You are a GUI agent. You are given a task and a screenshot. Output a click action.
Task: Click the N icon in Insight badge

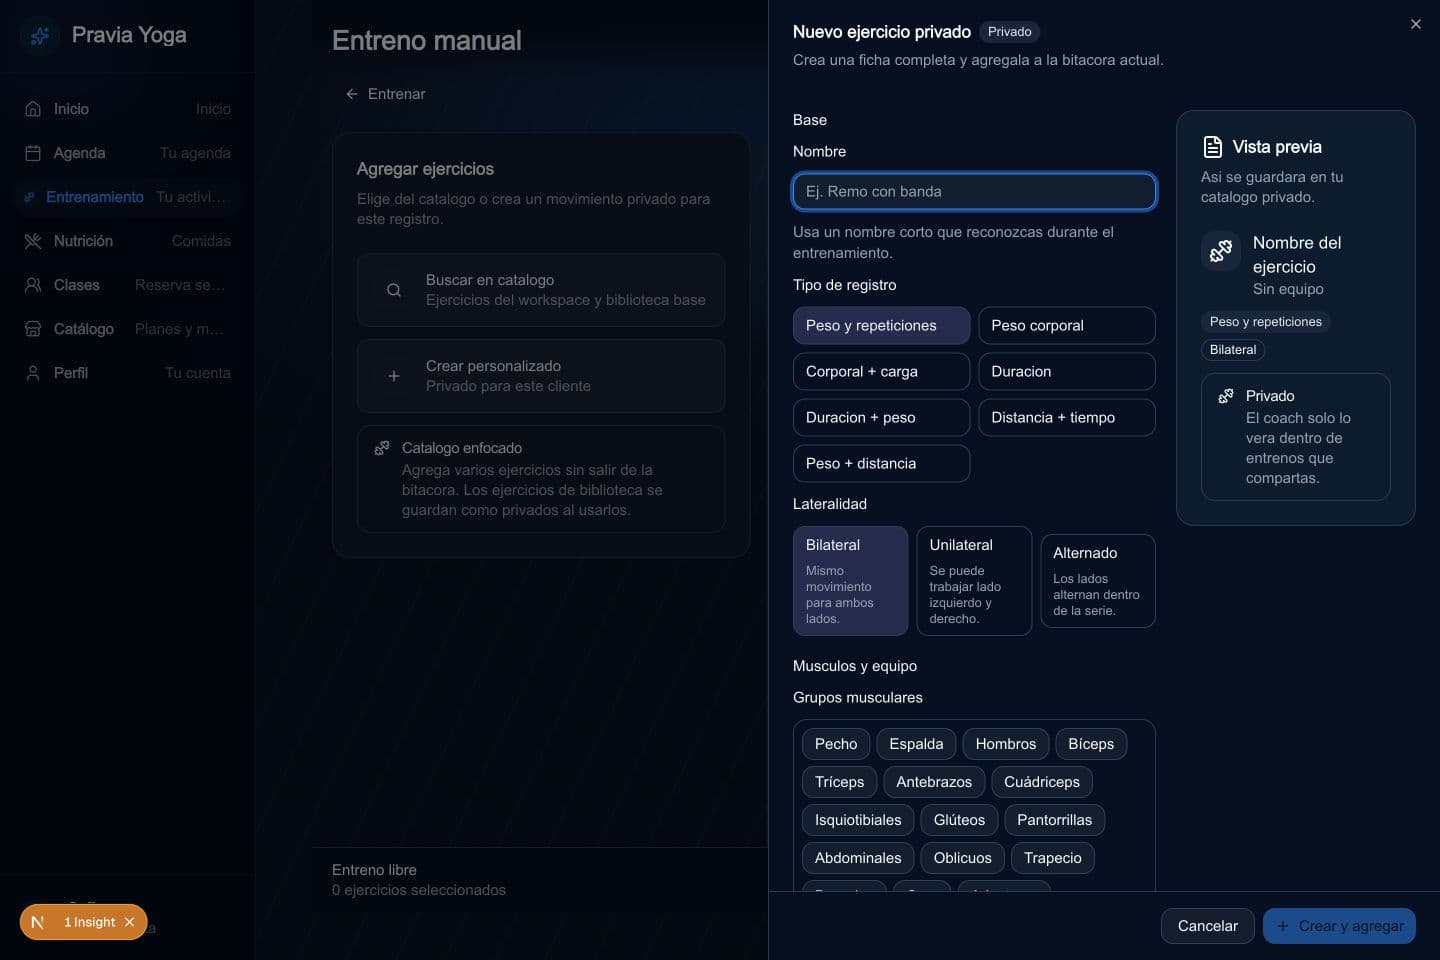point(38,922)
